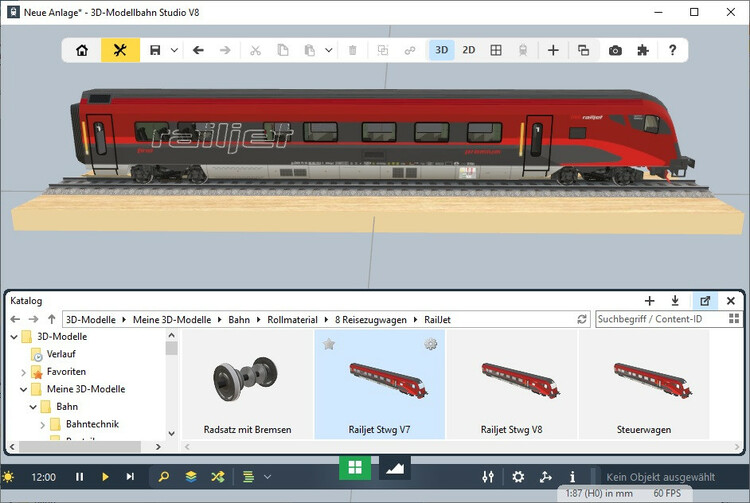Open the terrain landscape tab
Viewport: 750px width, 503px height.
(395, 468)
